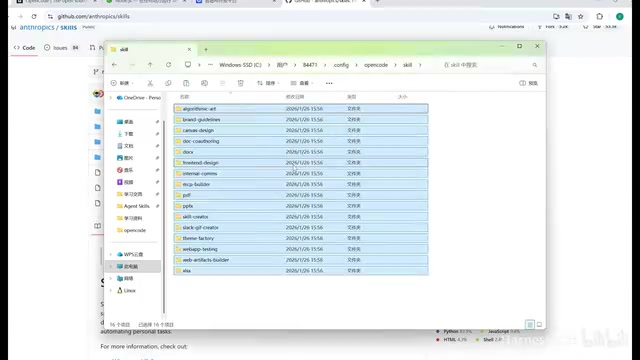
Task: Open Desktop shortcut icon in sidebar
Action: [x=120, y=122]
